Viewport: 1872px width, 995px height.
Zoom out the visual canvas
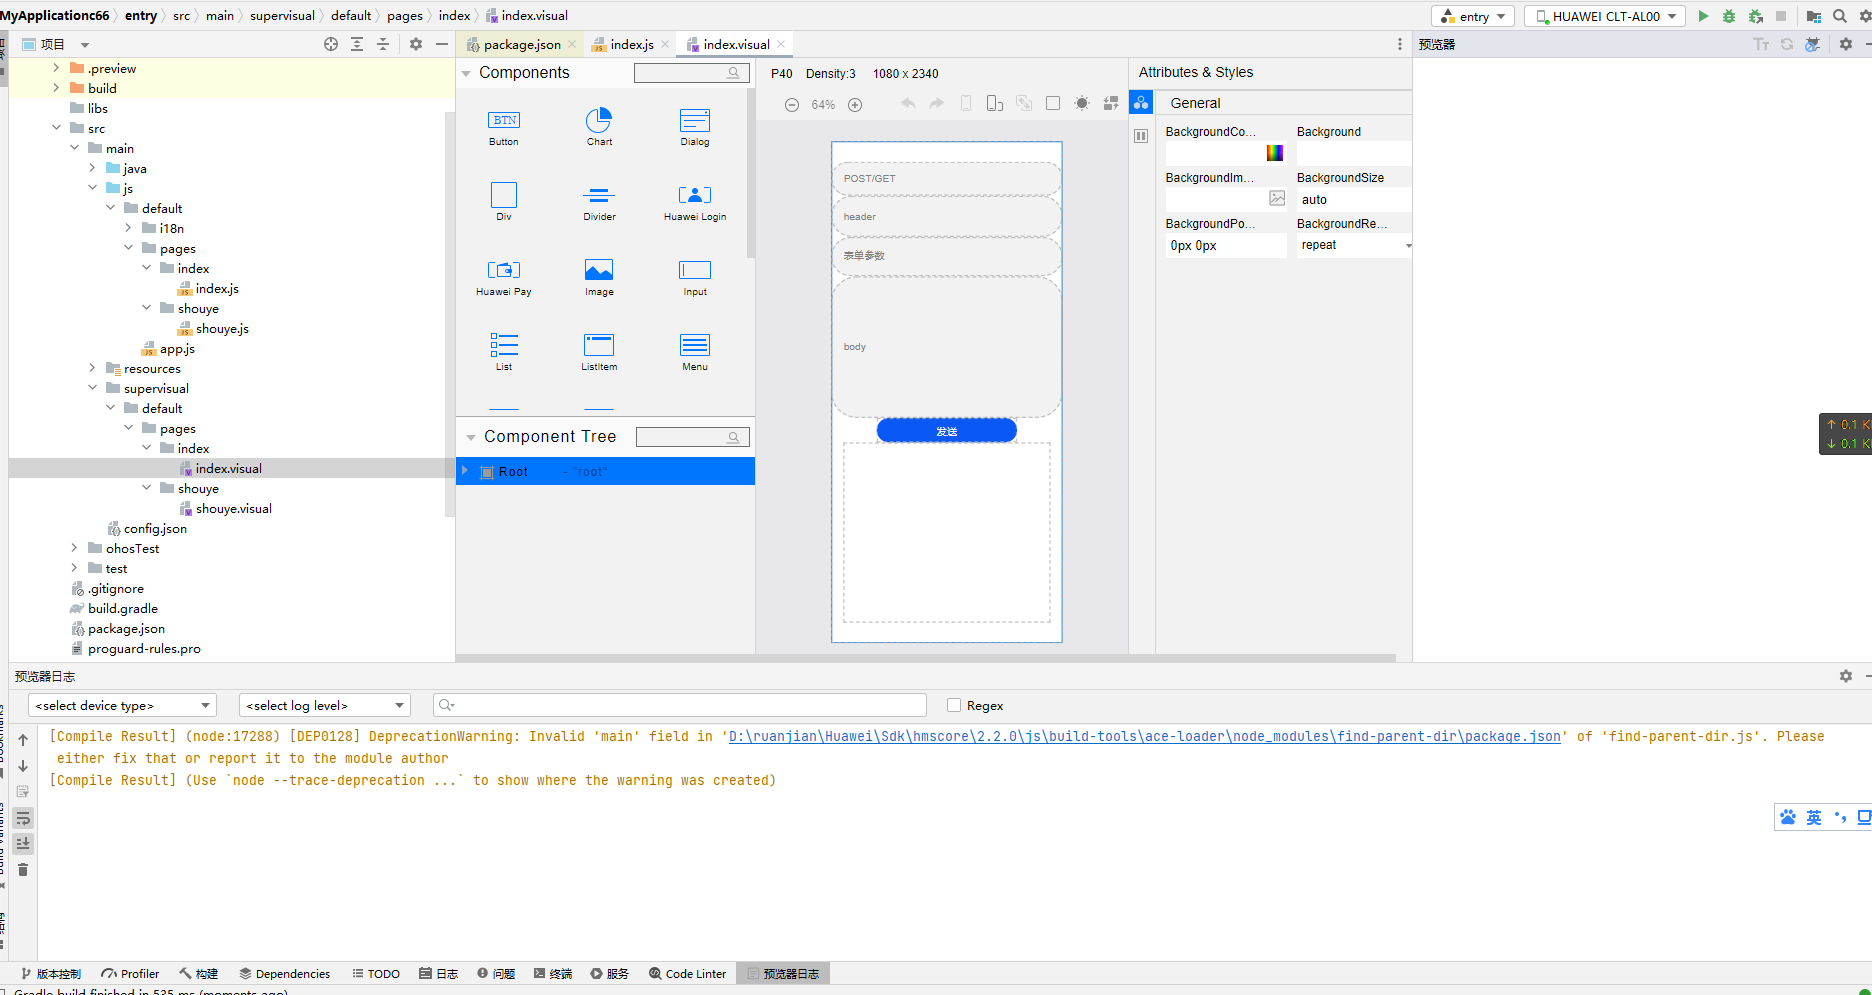(792, 105)
